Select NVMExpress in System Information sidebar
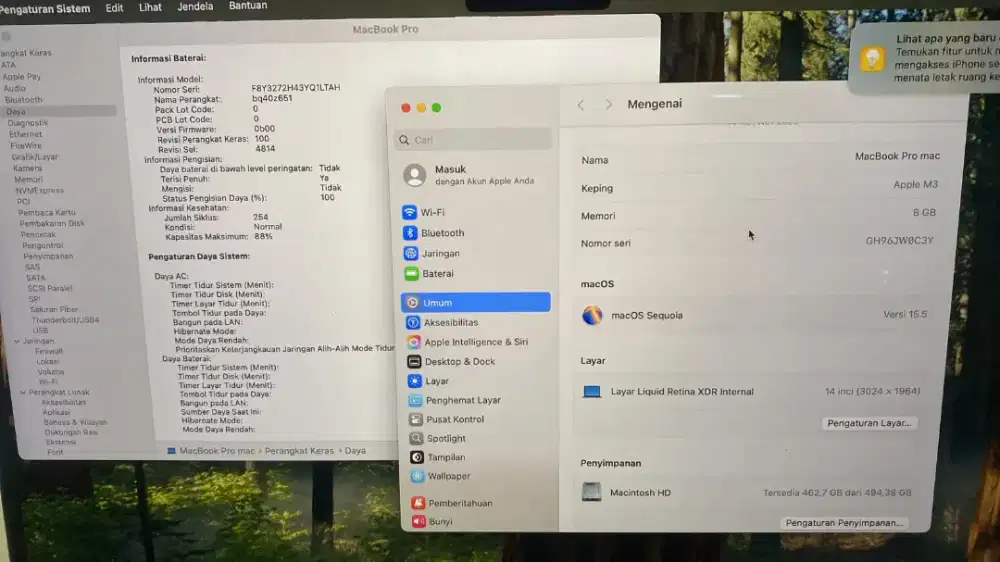The height and width of the screenshot is (562, 1000). pos(40,190)
